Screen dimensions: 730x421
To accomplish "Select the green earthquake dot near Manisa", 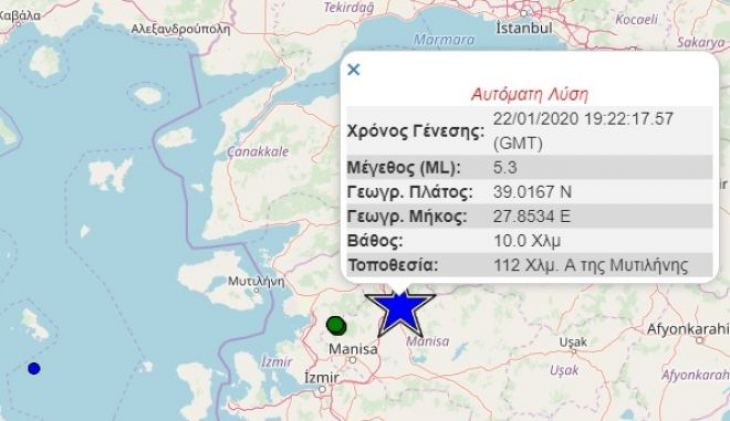I will [336, 326].
